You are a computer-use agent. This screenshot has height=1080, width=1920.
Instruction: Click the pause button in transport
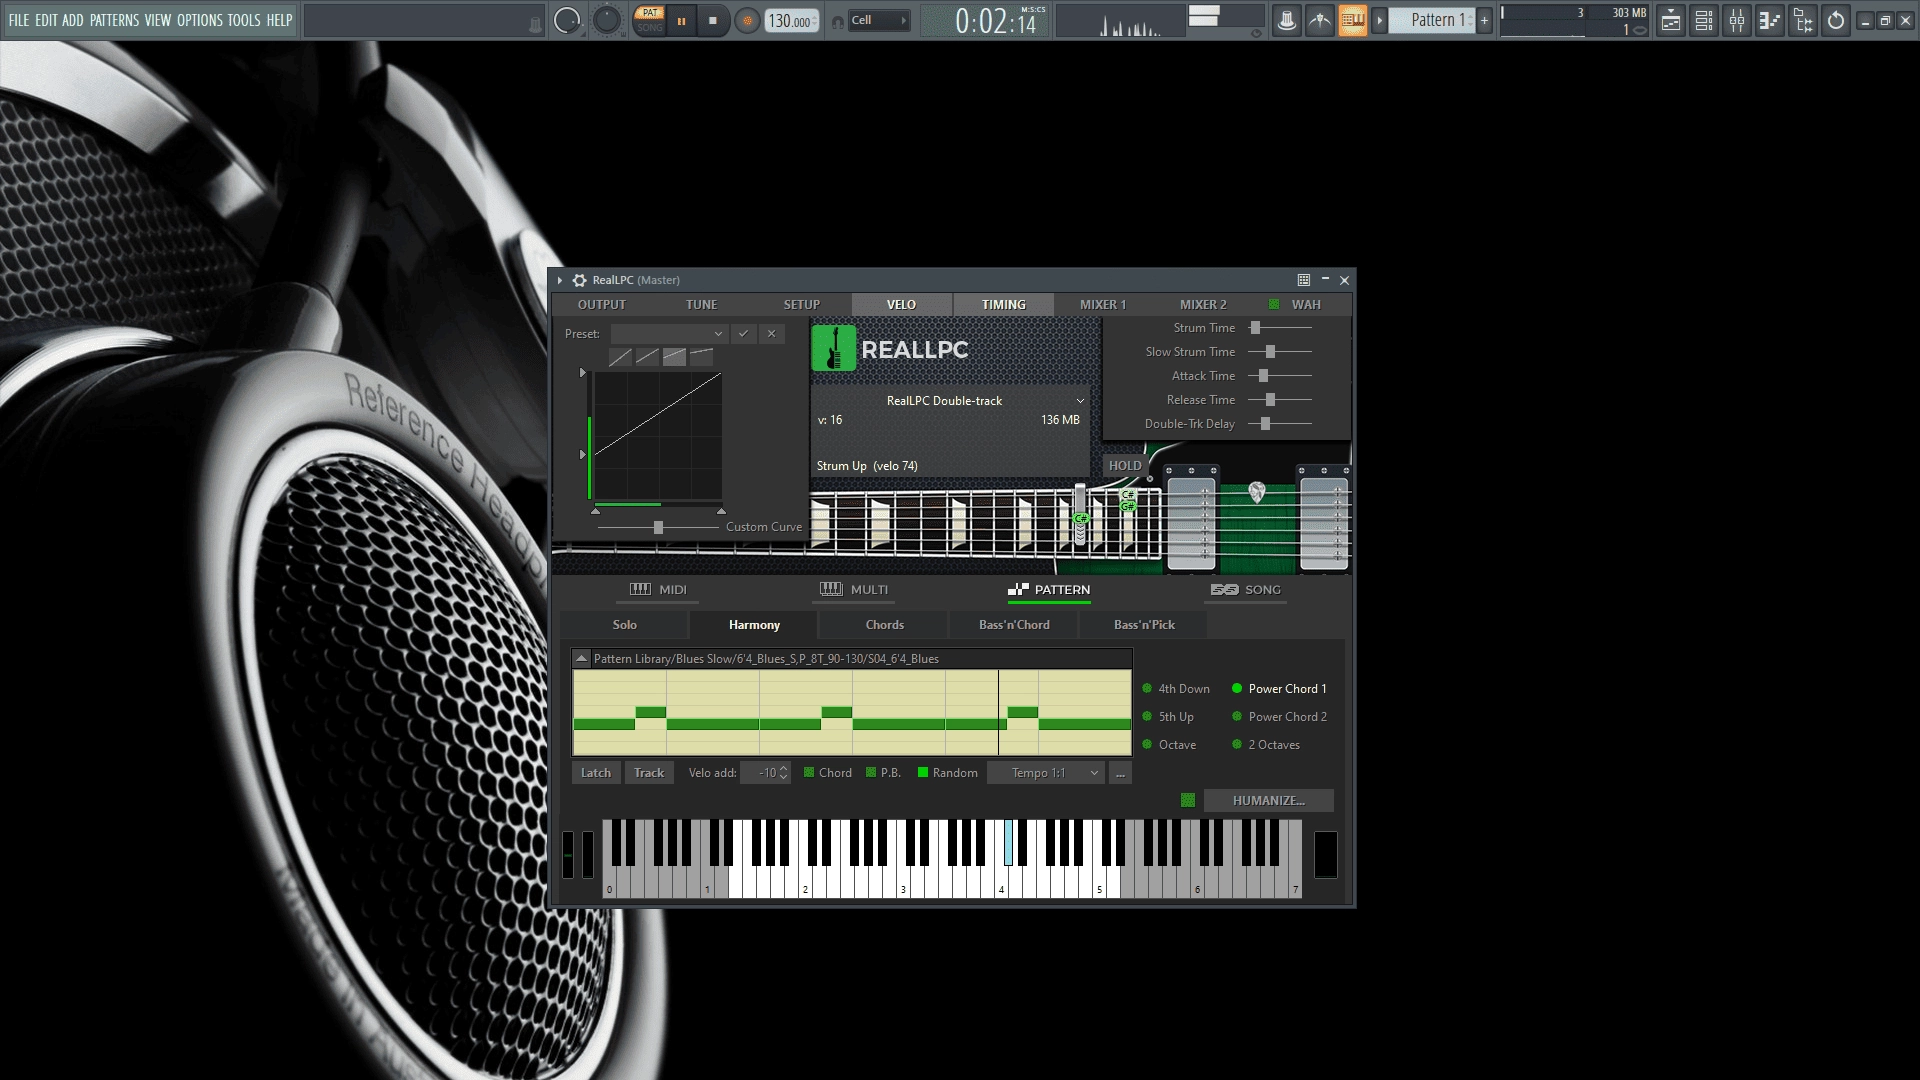pos(682,20)
